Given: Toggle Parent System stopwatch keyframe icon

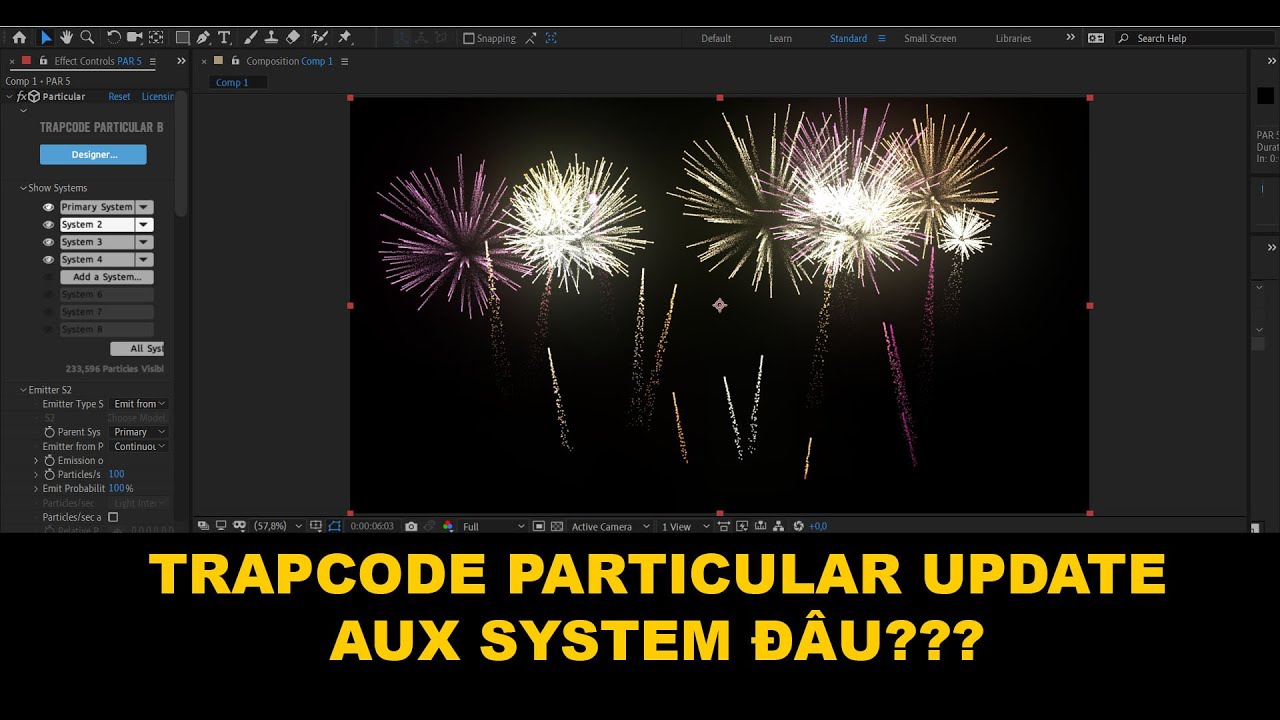Looking at the screenshot, I should pyautogui.click(x=49, y=432).
